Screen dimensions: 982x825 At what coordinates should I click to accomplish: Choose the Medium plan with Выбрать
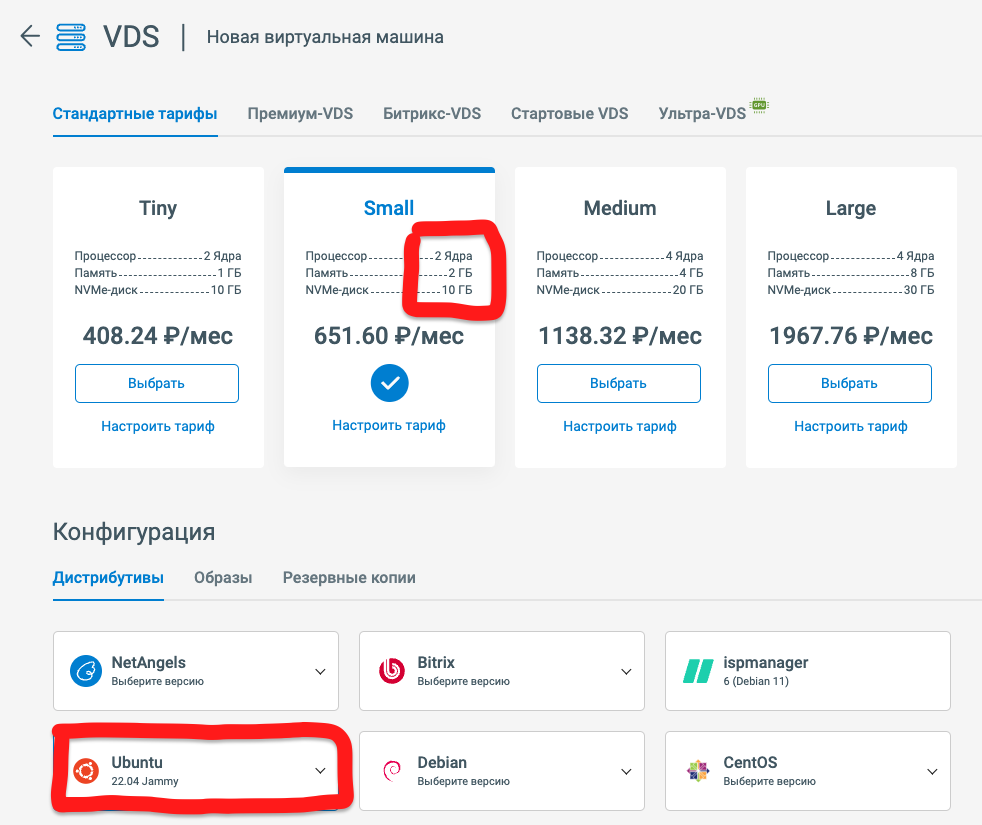pyautogui.click(x=619, y=383)
